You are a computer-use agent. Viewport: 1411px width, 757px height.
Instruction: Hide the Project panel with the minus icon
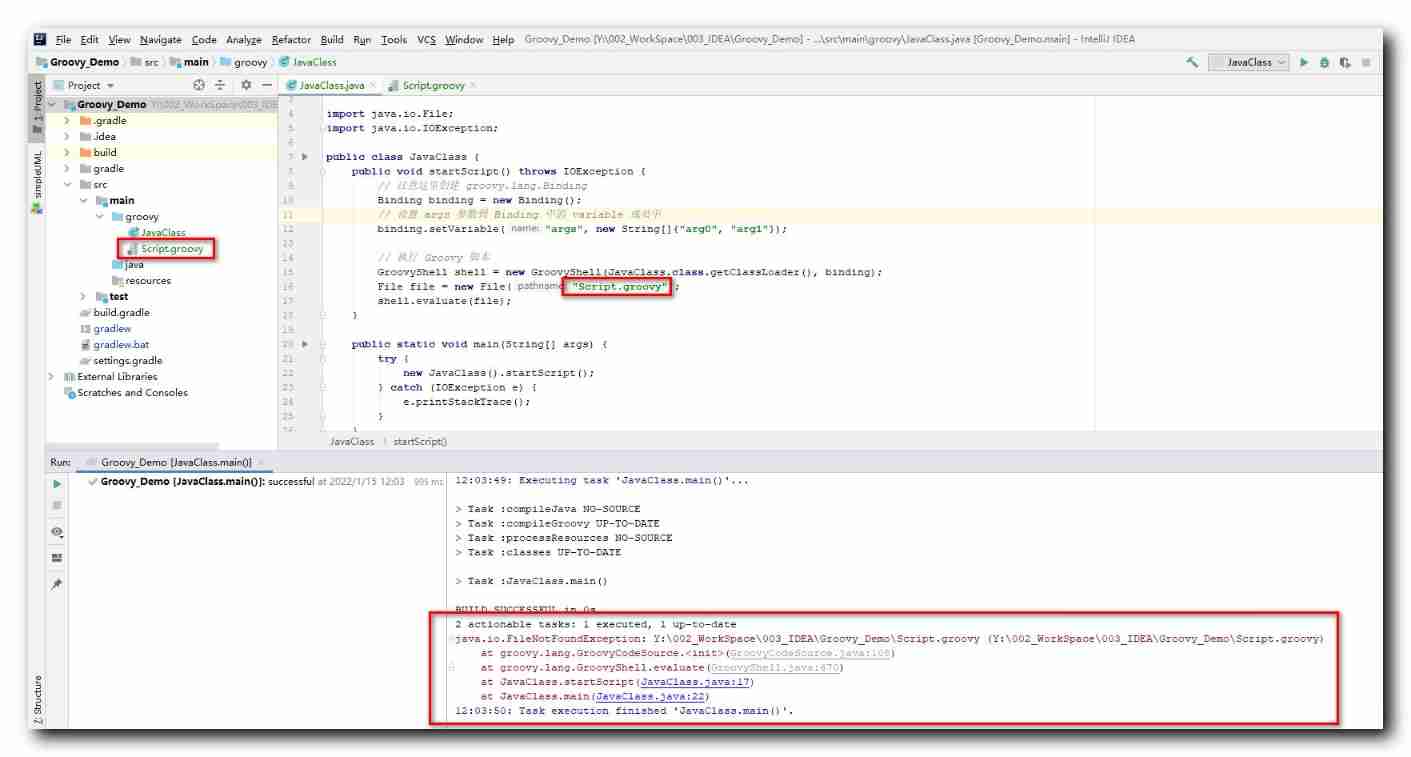(267, 86)
